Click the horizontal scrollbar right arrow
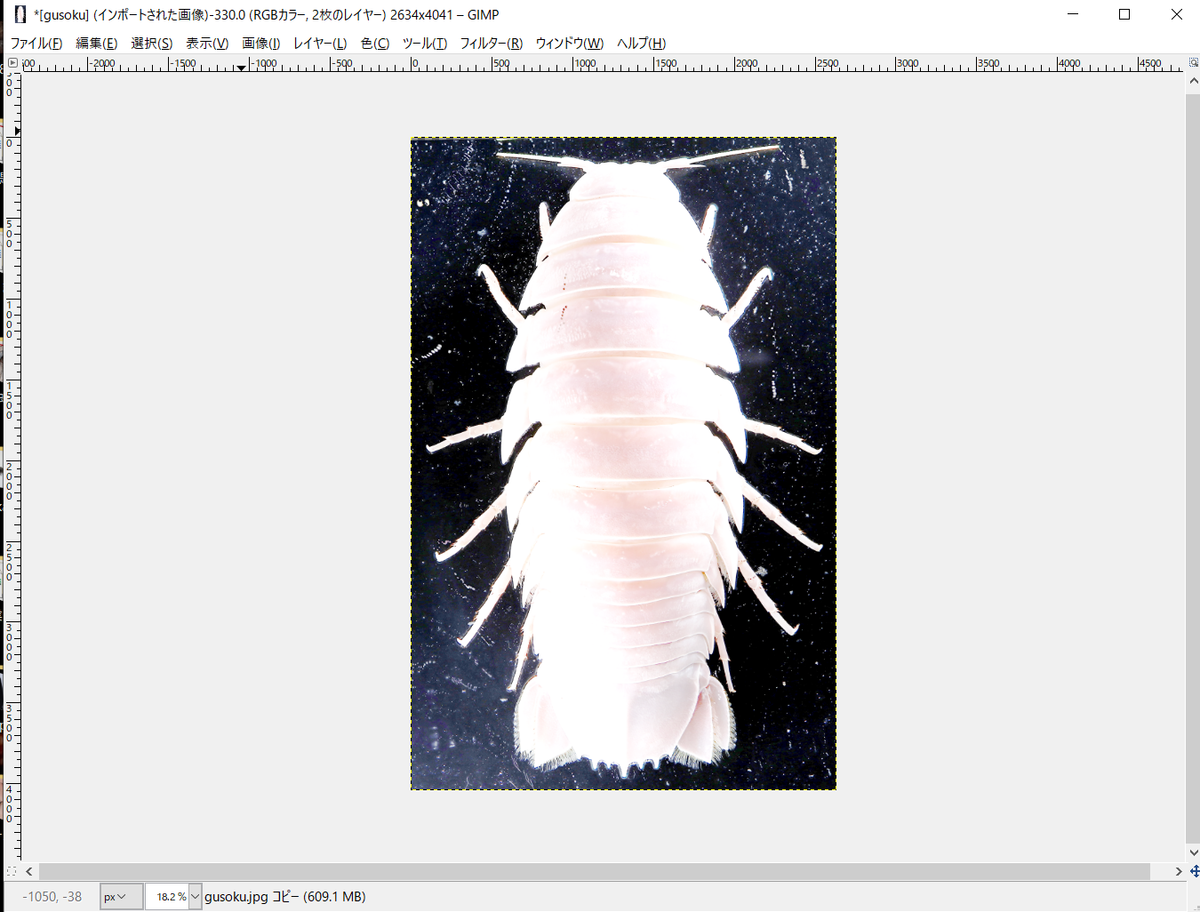 point(1176,872)
